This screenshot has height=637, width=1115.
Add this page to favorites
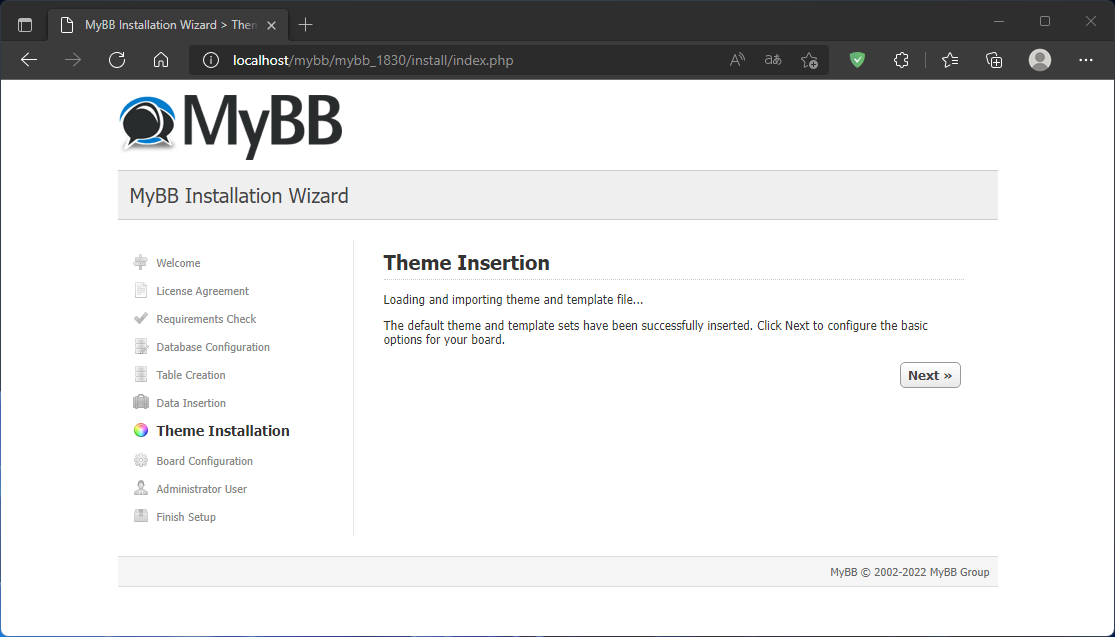click(x=809, y=60)
